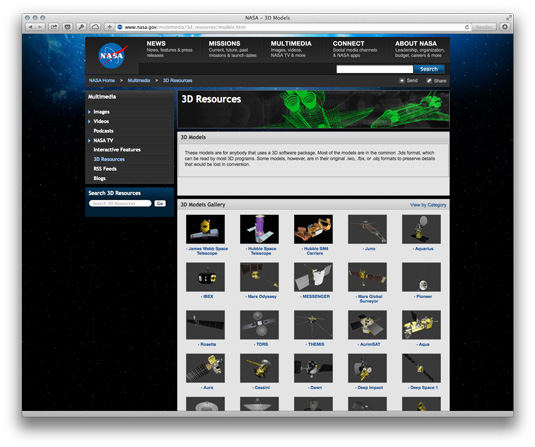Click View by Category link
This screenshot has width=535, height=447.
pyautogui.click(x=428, y=205)
